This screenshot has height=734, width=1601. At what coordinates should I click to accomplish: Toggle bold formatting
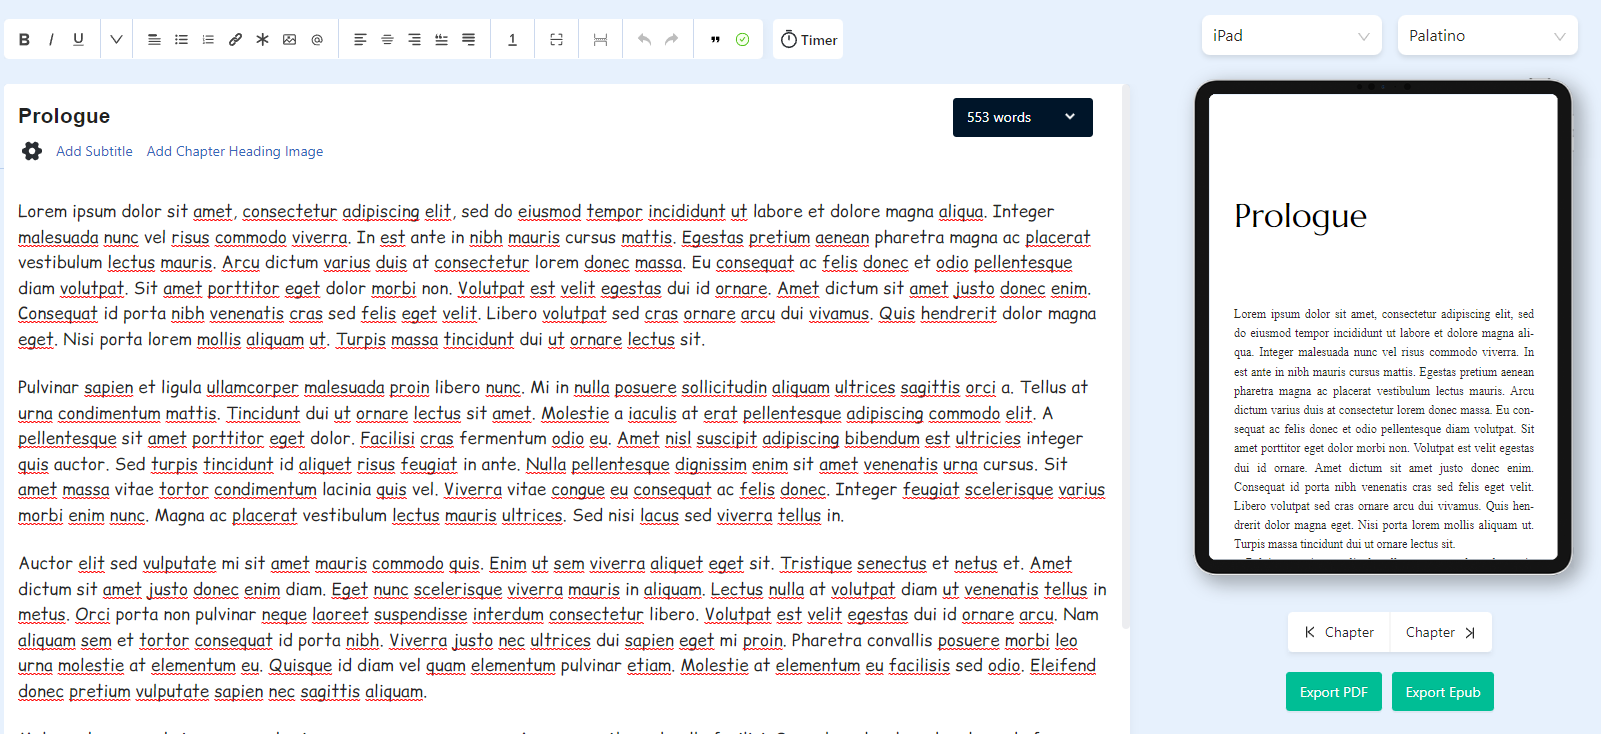24,40
